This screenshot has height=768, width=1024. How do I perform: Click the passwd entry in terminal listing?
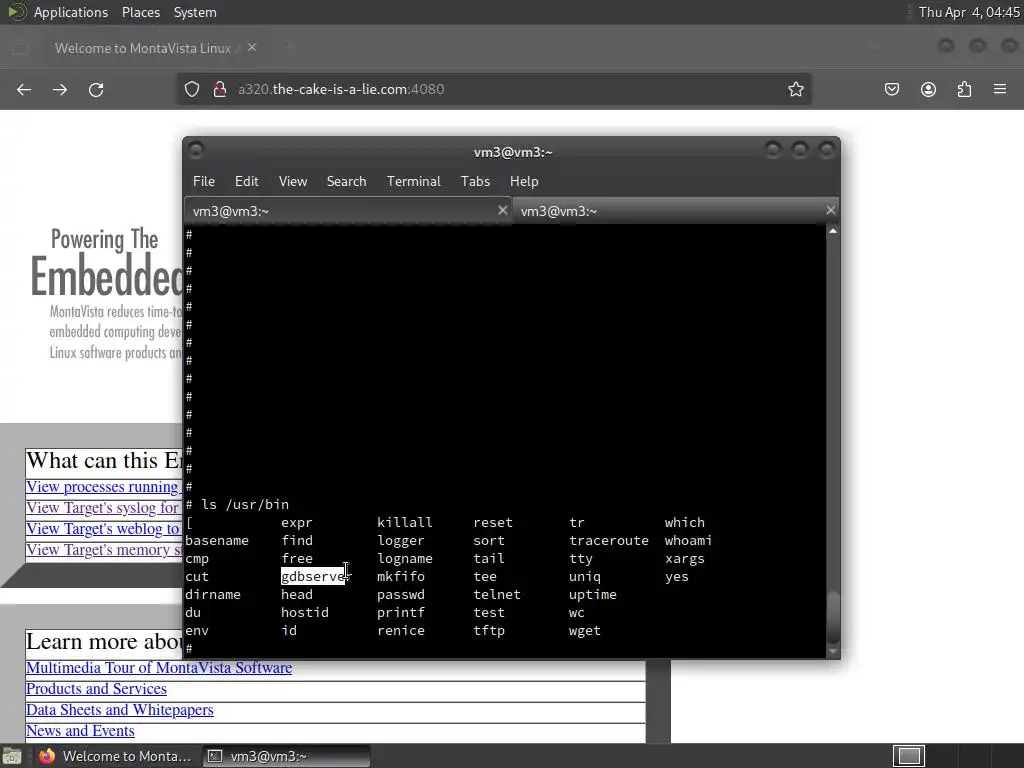coord(401,594)
